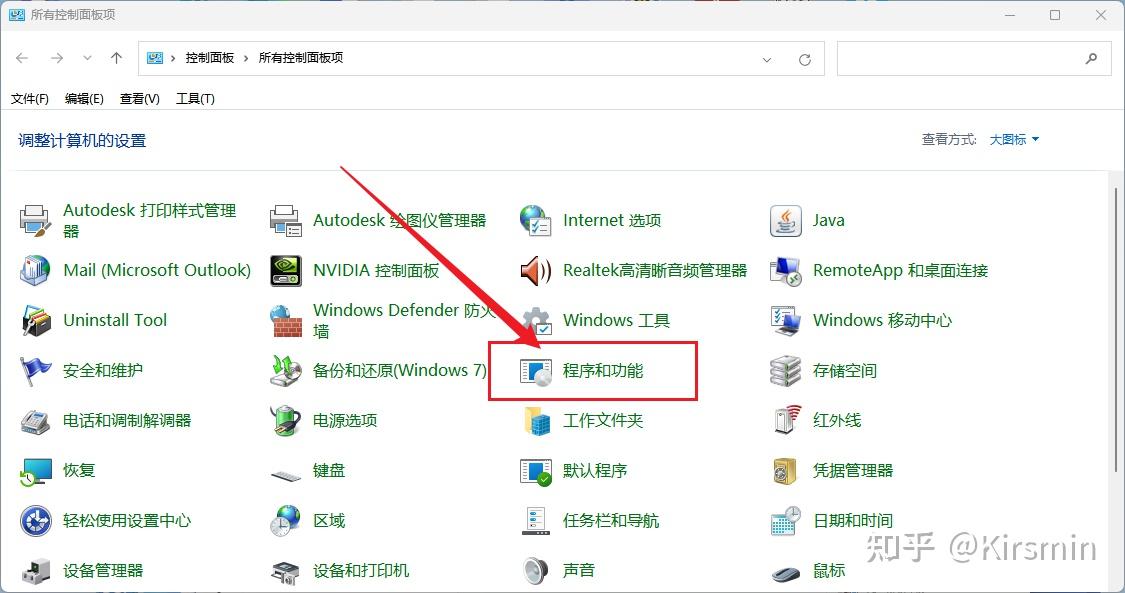
Task: Open the 电源选项 text link
Action: pyautogui.click(x=345, y=421)
